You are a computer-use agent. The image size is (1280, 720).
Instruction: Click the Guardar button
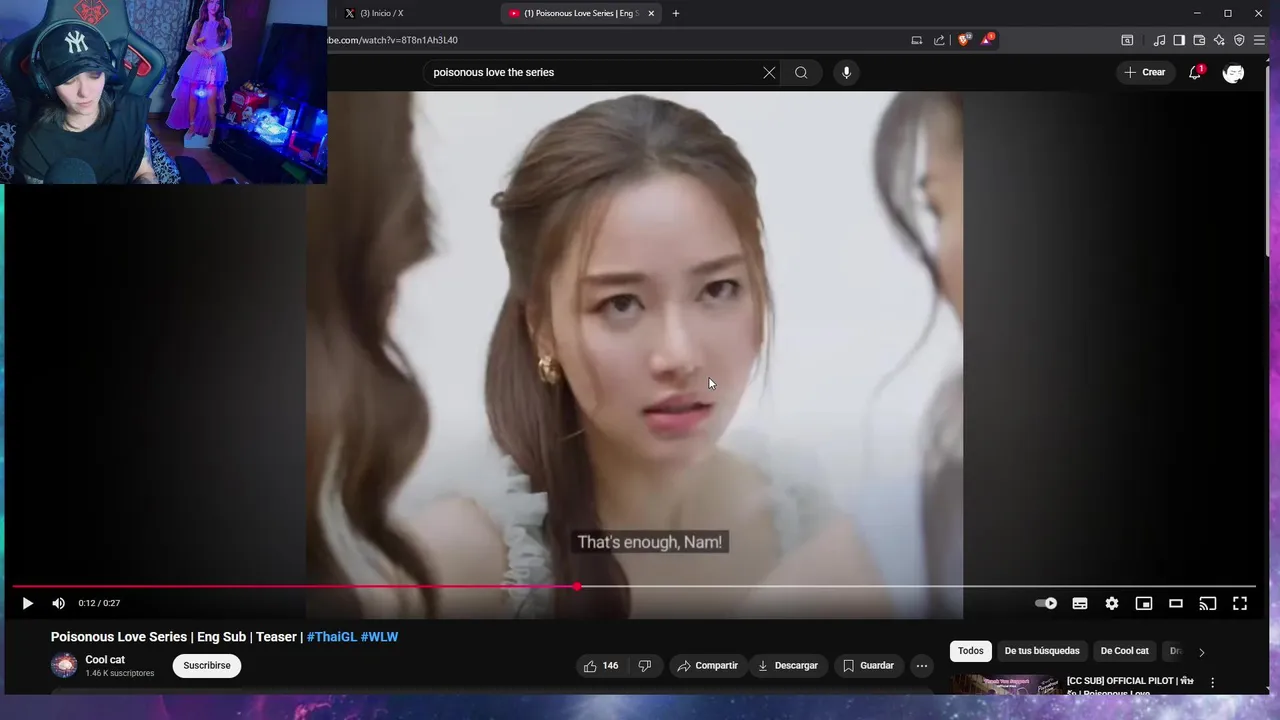(x=868, y=665)
